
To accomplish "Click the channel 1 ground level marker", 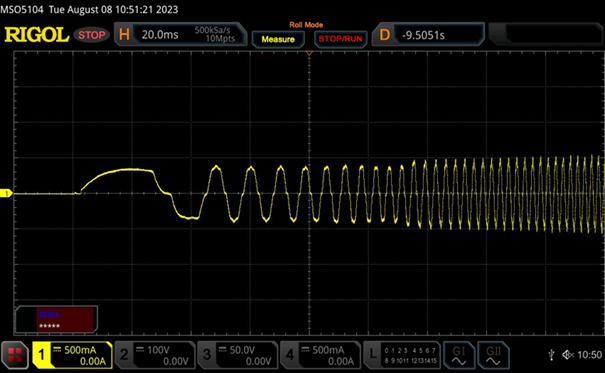I will click(x=6, y=193).
